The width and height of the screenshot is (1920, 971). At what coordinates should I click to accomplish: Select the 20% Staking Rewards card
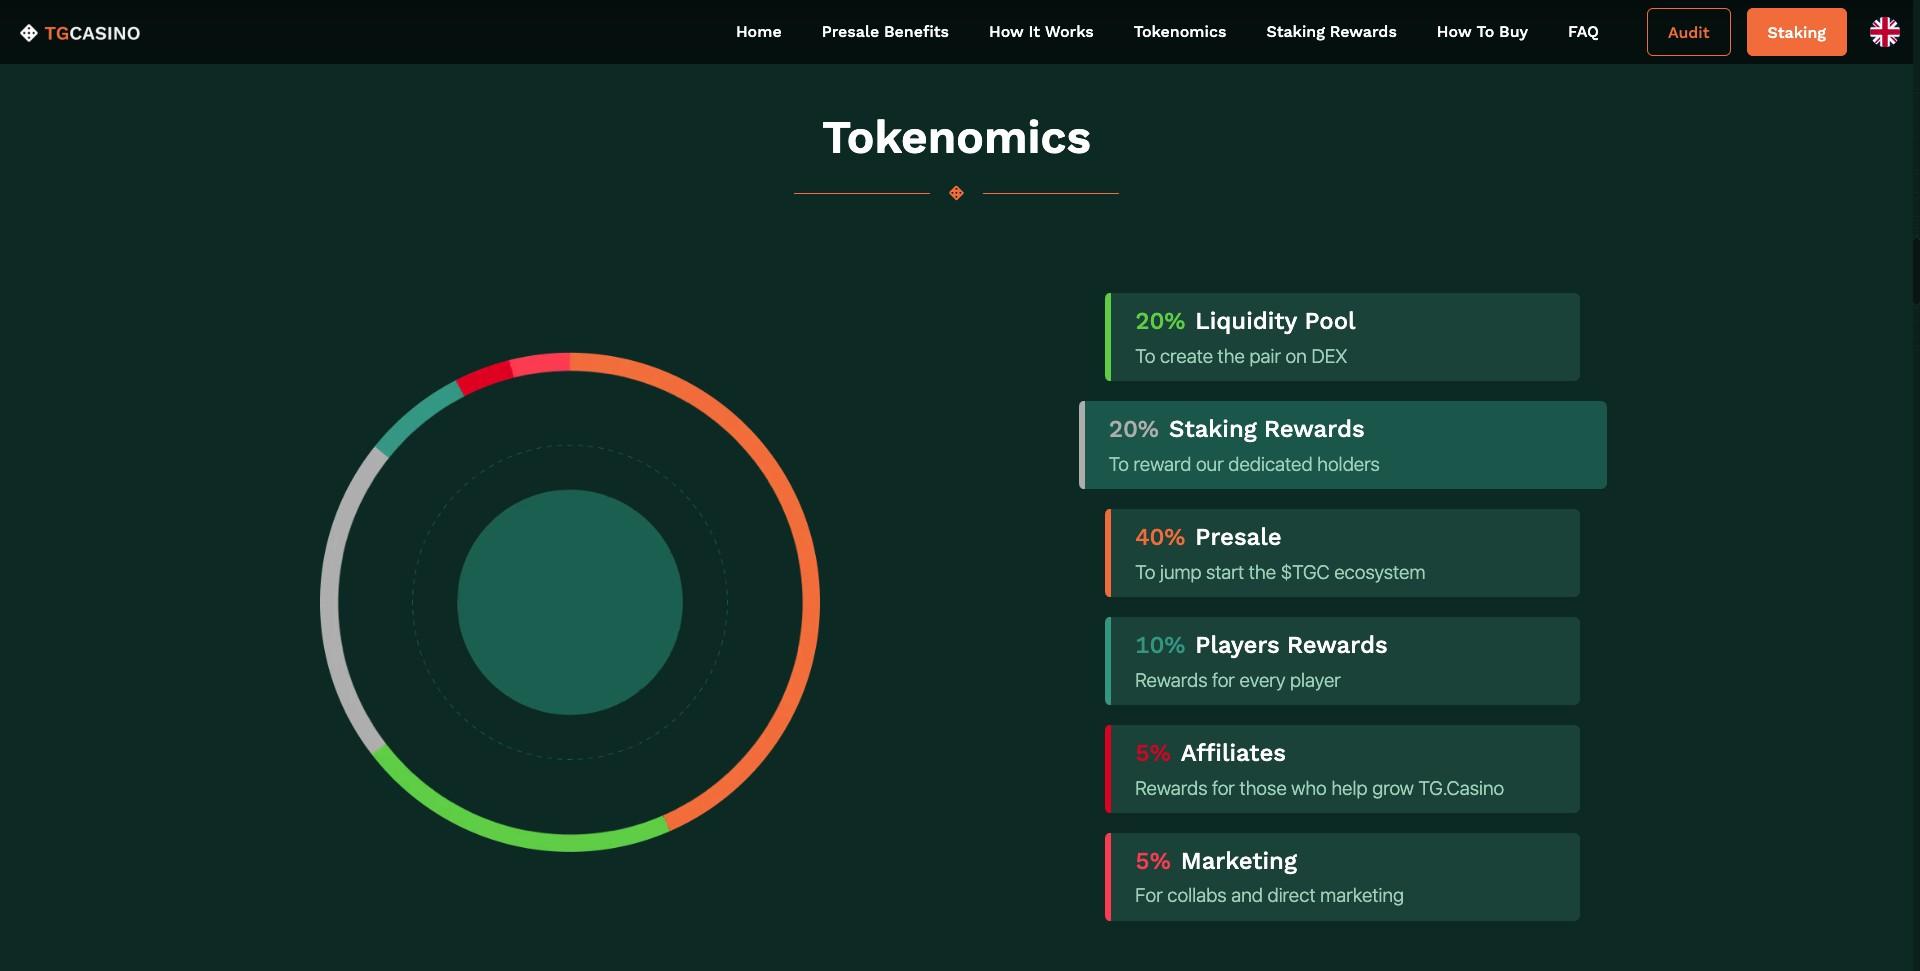[x=1342, y=445]
